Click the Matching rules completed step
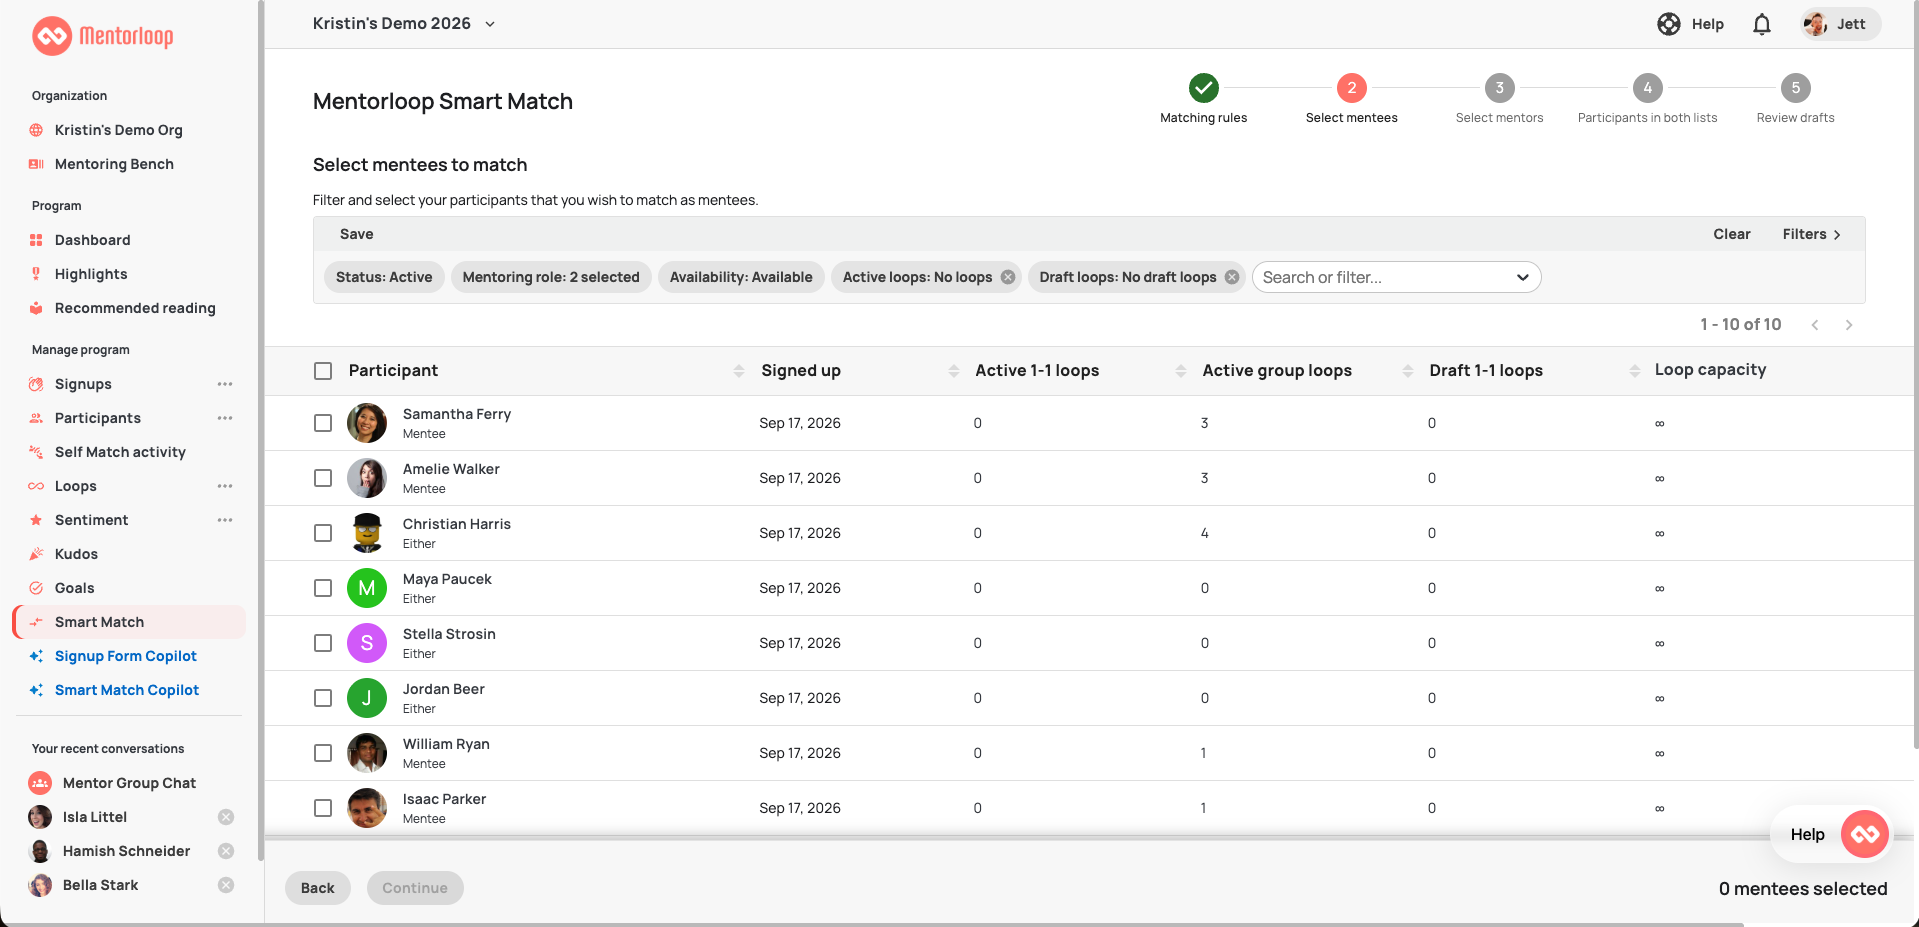 [1204, 88]
